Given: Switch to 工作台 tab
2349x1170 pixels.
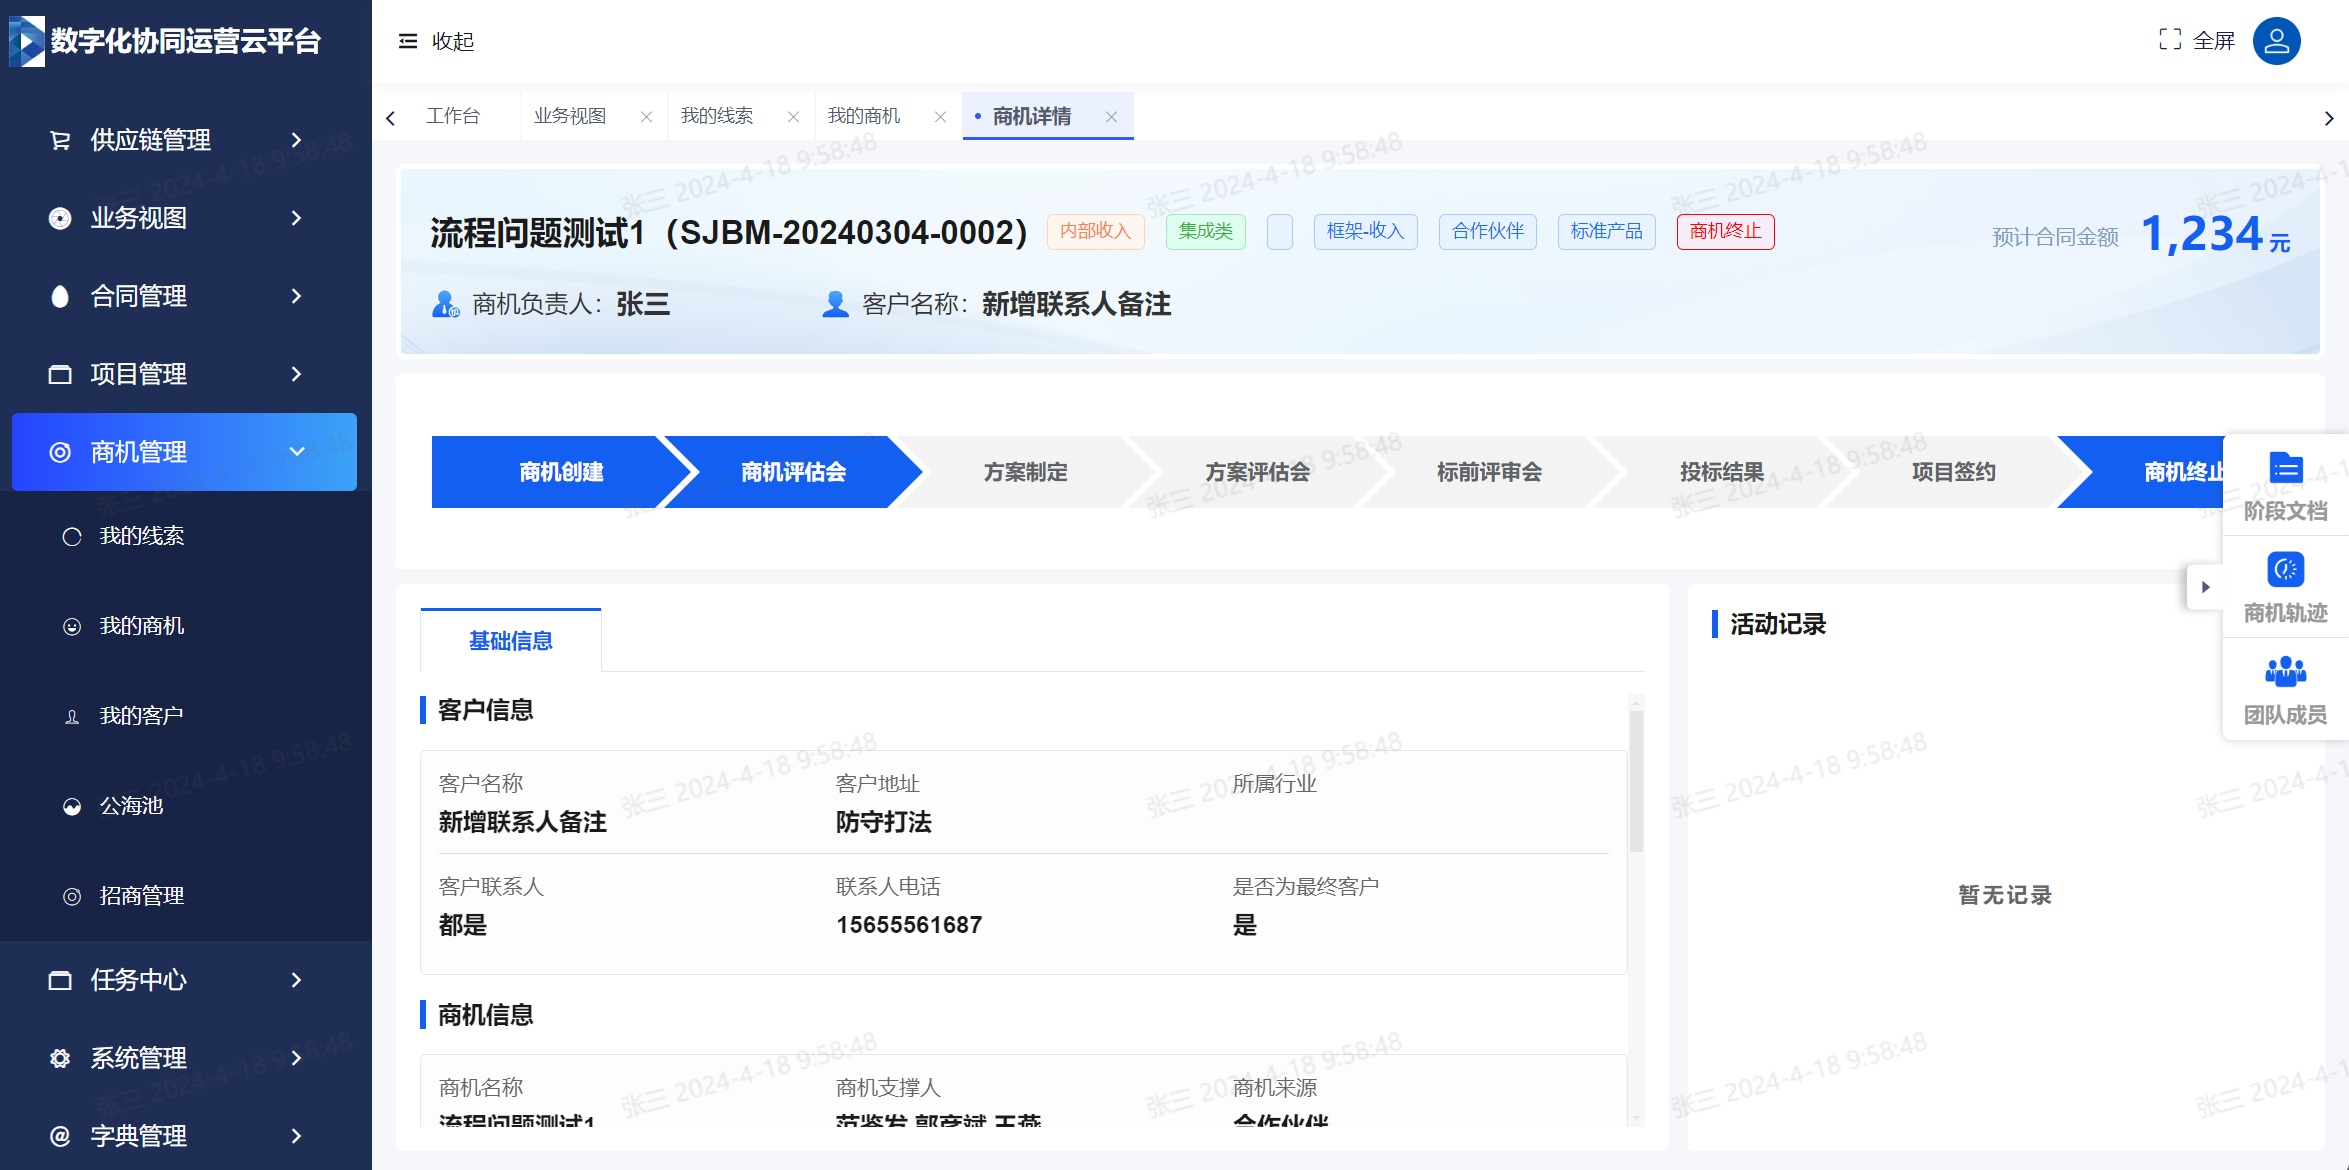Looking at the screenshot, I should point(453,116).
